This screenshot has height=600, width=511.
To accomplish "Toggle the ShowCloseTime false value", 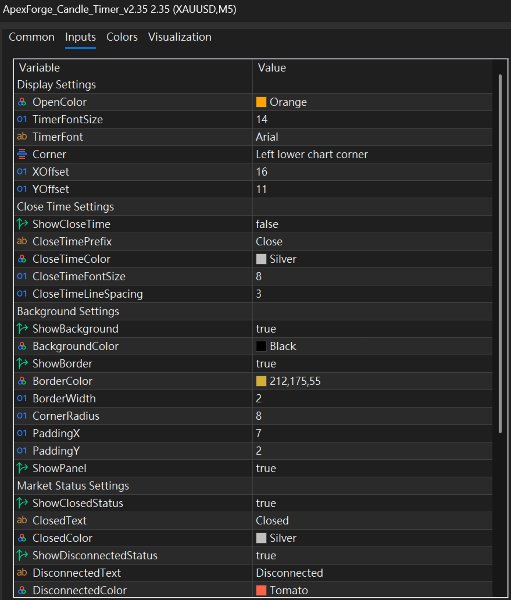I will click(372, 224).
